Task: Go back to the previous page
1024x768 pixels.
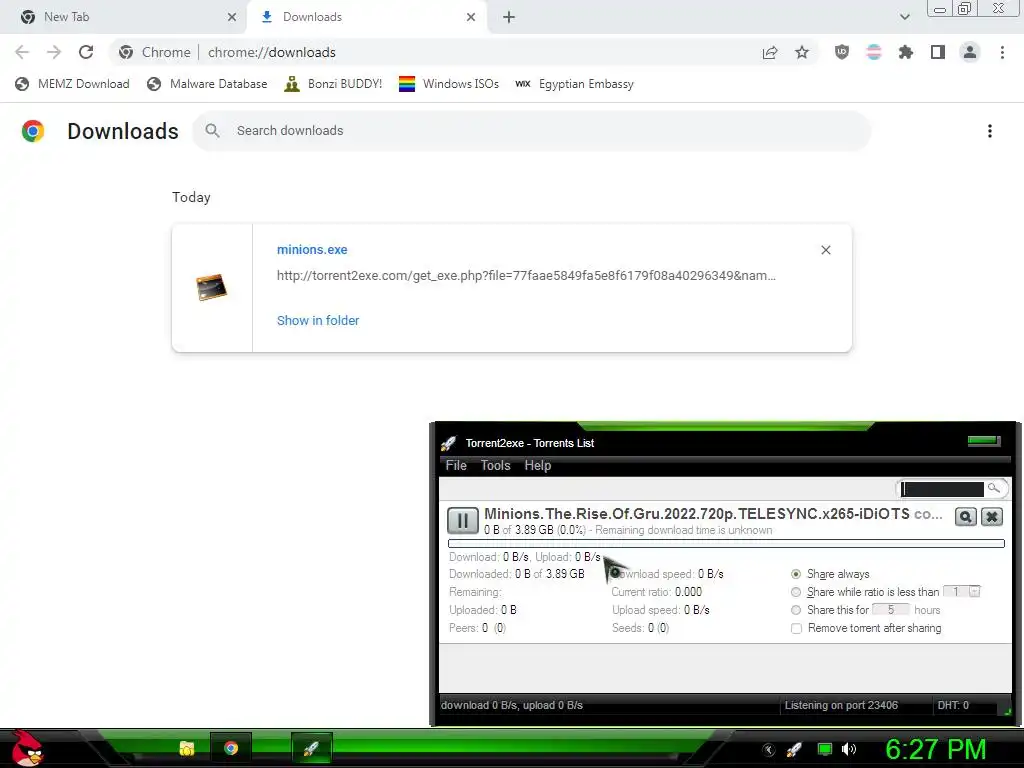Action: (22, 52)
